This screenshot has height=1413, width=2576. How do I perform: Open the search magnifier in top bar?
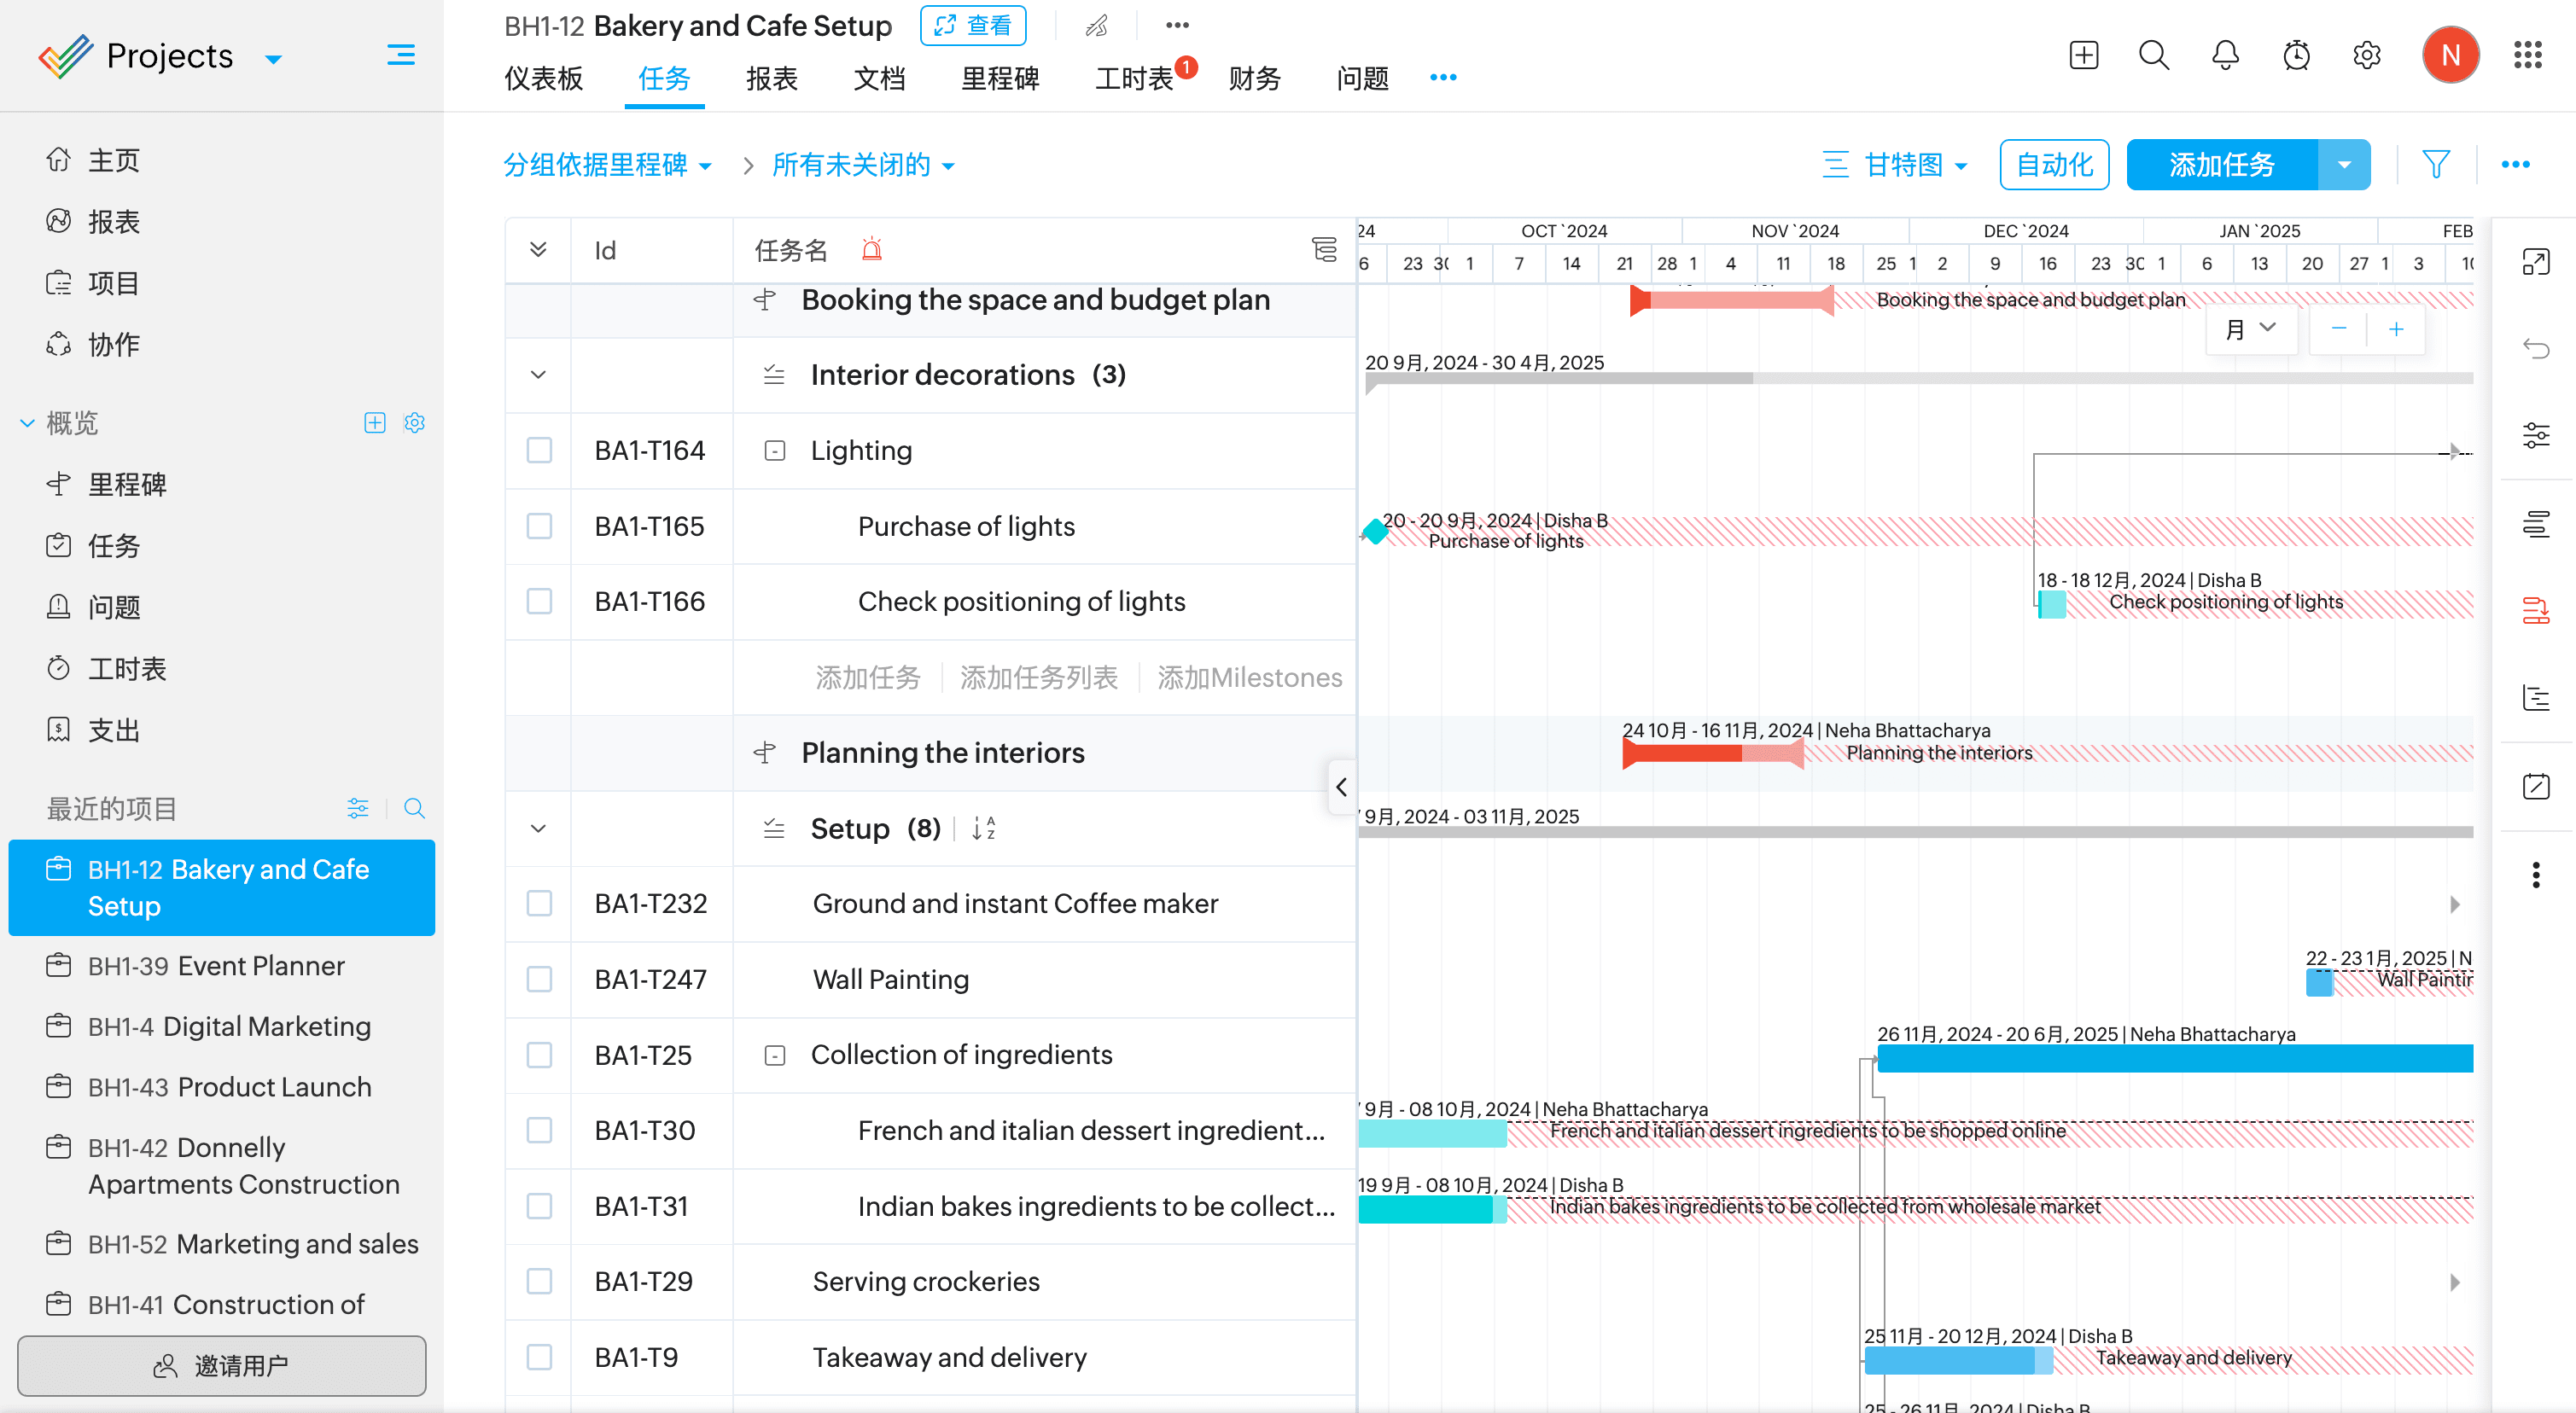[x=2153, y=55]
